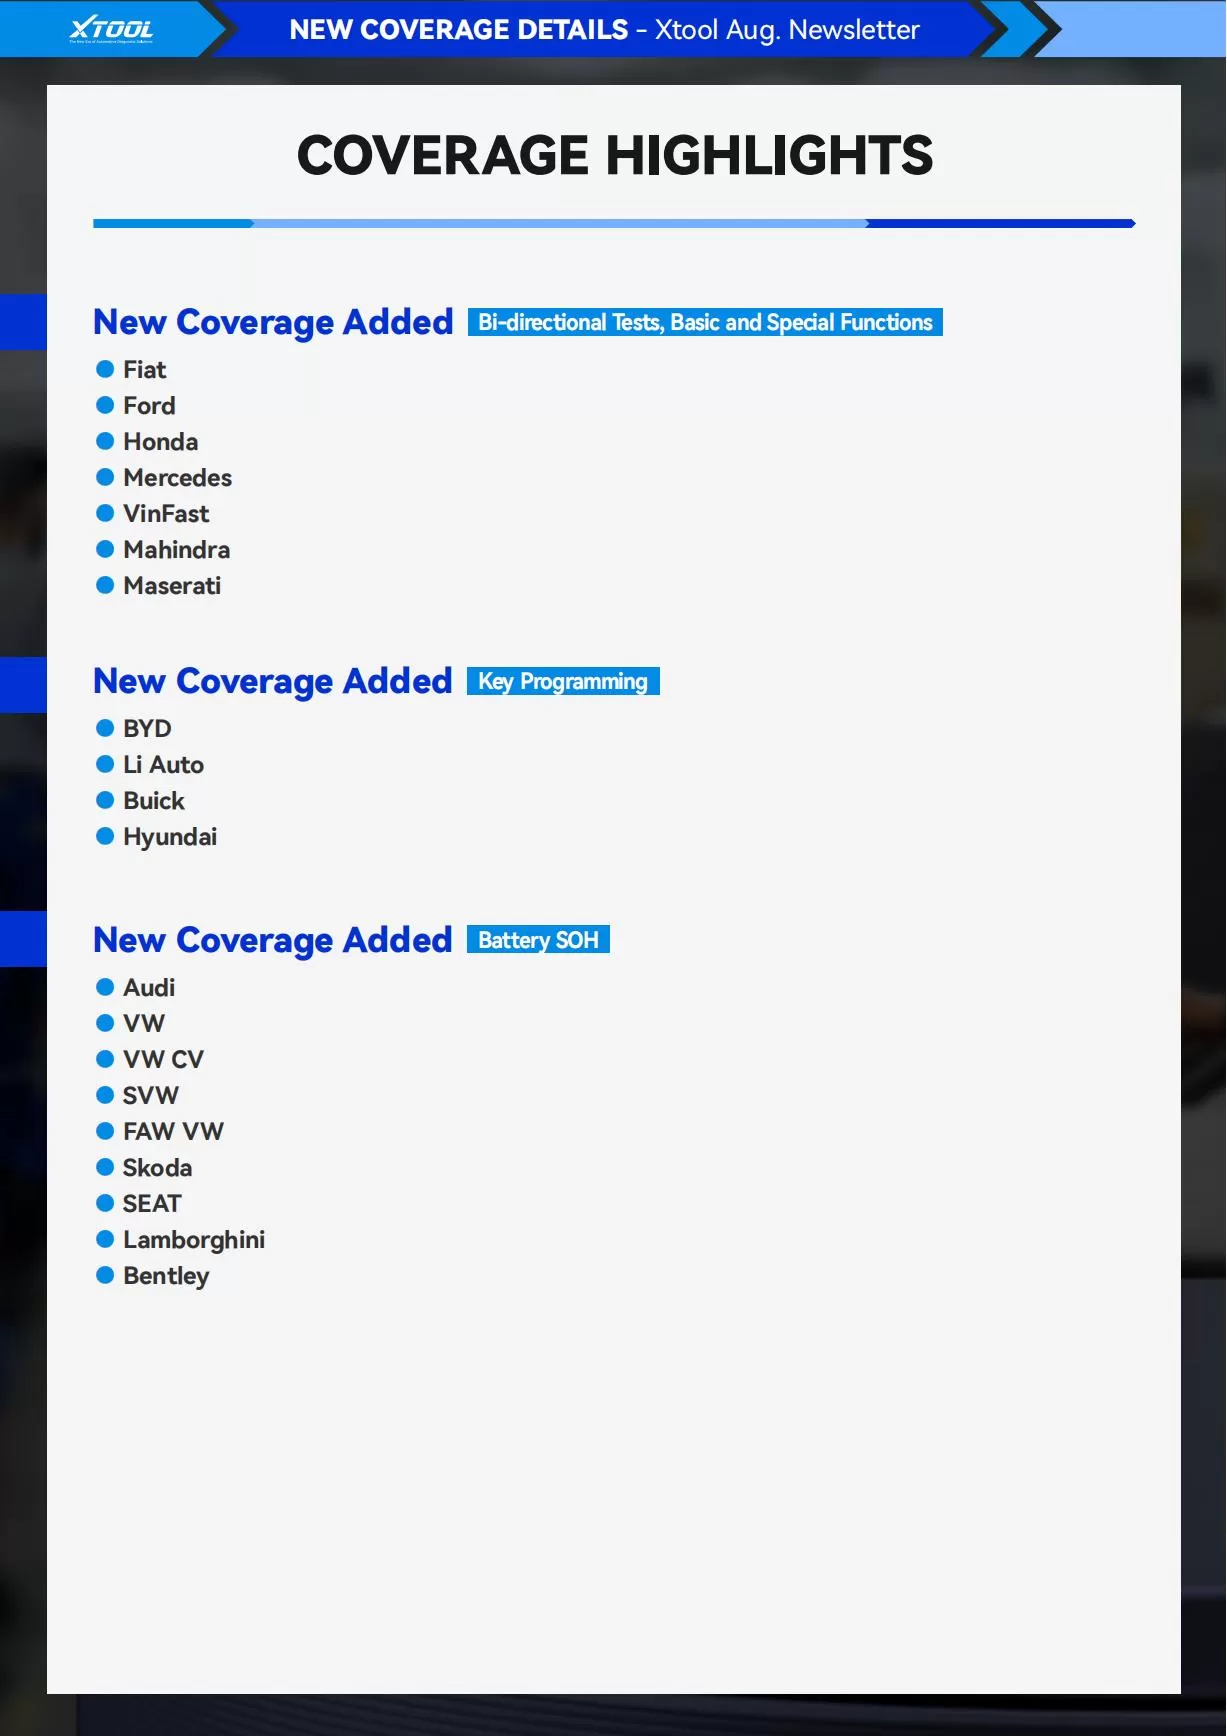The width and height of the screenshot is (1227, 1736).
Task: Select the Bi-directional Tests, Basic and Special Functions tag
Action: pyautogui.click(x=705, y=322)
